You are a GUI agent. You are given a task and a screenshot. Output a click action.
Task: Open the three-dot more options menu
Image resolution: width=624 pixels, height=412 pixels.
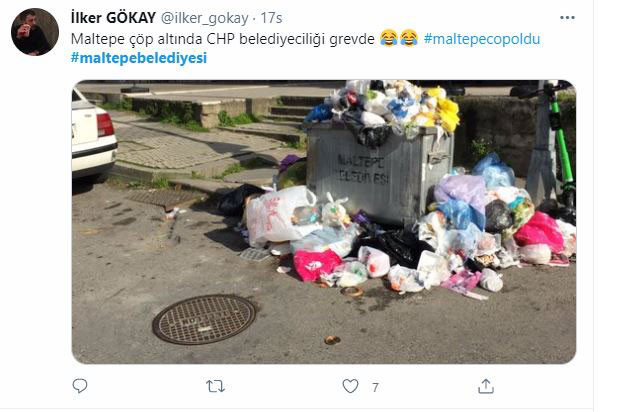tap(567, 18)
